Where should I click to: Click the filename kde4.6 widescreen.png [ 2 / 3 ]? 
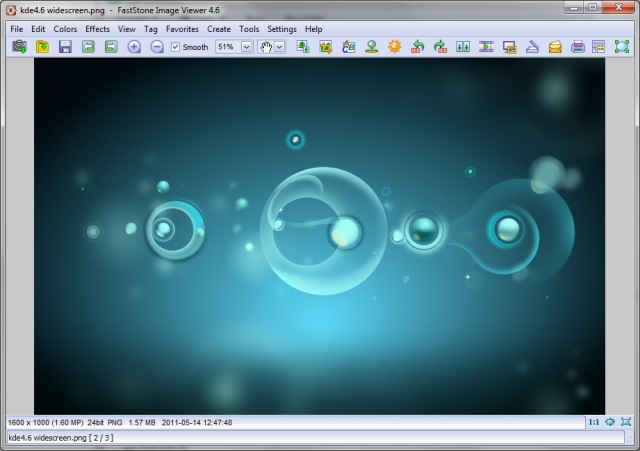[61, 438]
